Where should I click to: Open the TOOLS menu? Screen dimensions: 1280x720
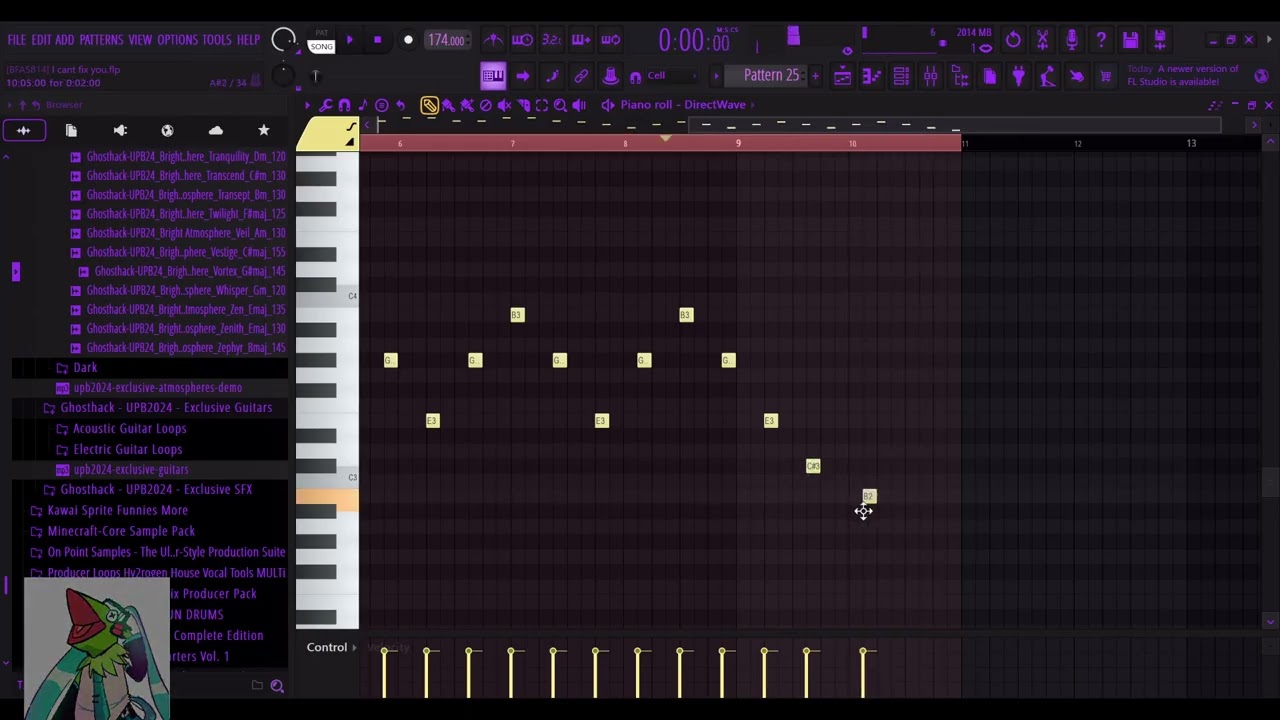pos(217,40)
